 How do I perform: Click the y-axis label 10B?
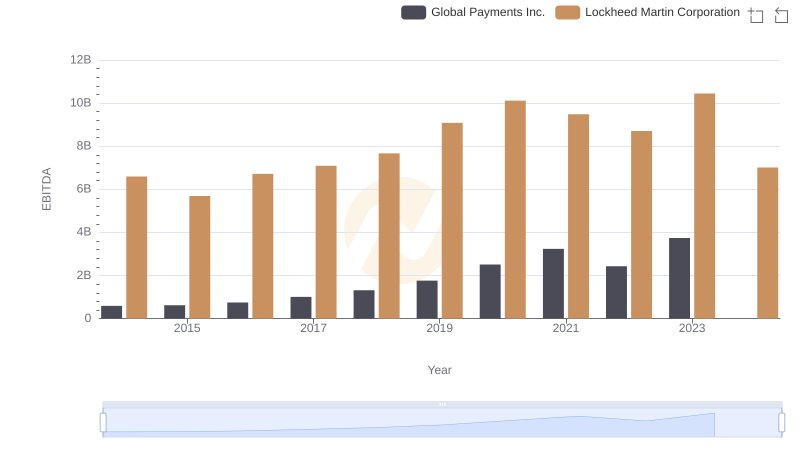coord(81,103)
